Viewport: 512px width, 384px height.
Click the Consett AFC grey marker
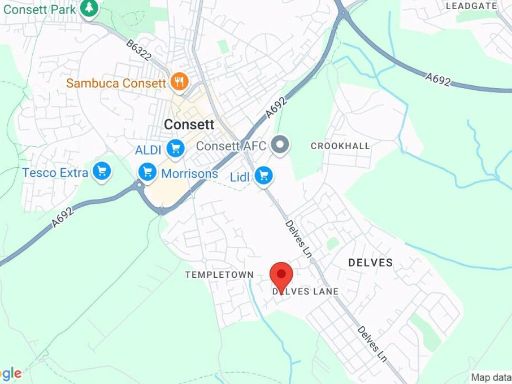(x=280, y=145)
